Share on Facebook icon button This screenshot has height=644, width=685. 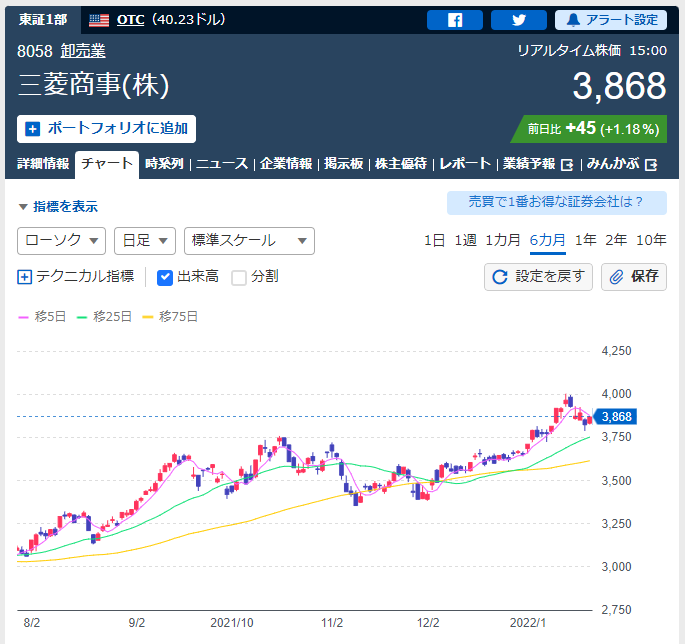455,20
